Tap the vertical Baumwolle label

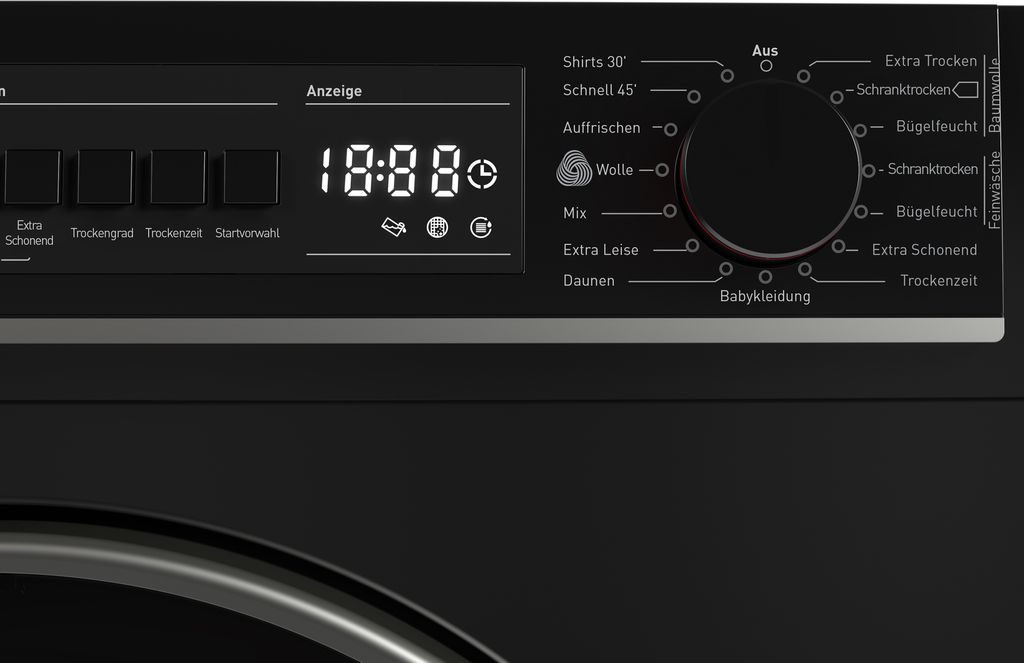click(994, 95)
